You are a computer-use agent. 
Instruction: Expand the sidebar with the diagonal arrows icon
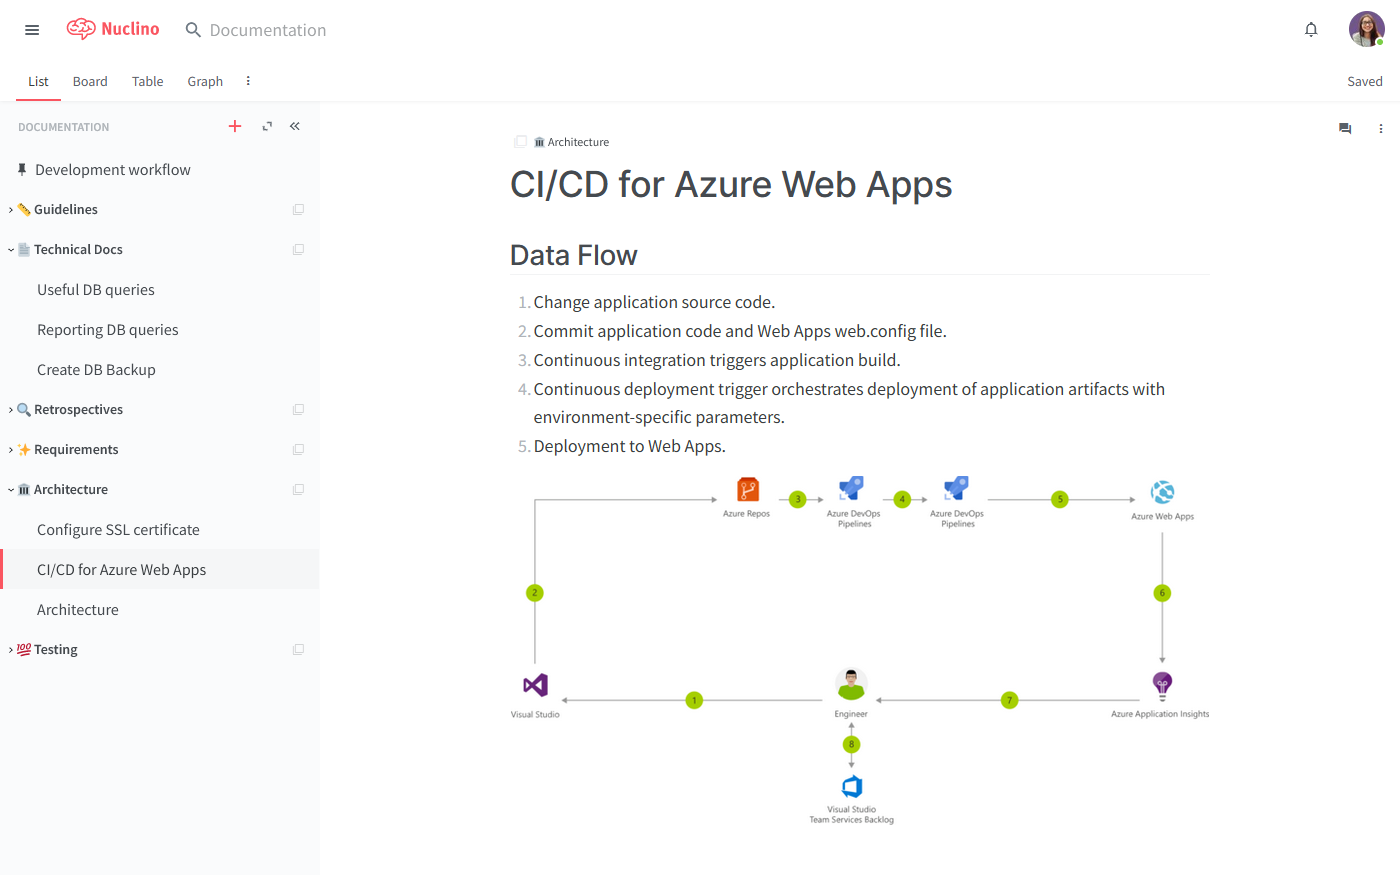tap(266, 126)
